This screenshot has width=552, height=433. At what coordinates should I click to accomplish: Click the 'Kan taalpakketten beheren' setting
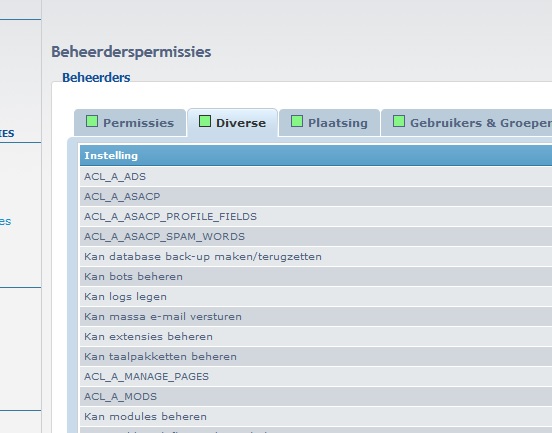(x=316, y=357)
